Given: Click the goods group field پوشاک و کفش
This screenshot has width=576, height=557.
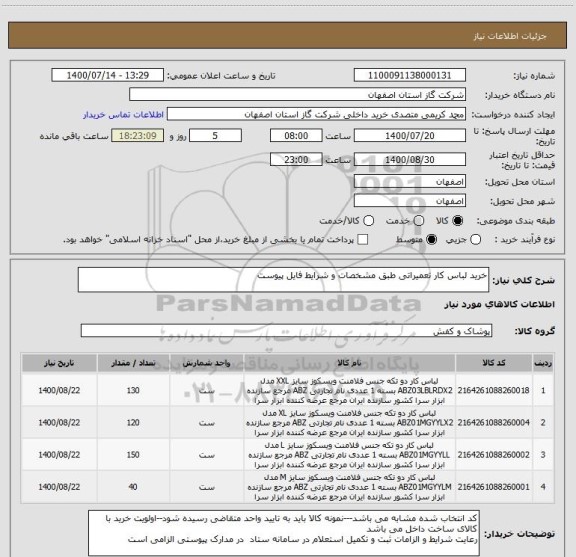Looking at the screenshot, I should (286, 331).
